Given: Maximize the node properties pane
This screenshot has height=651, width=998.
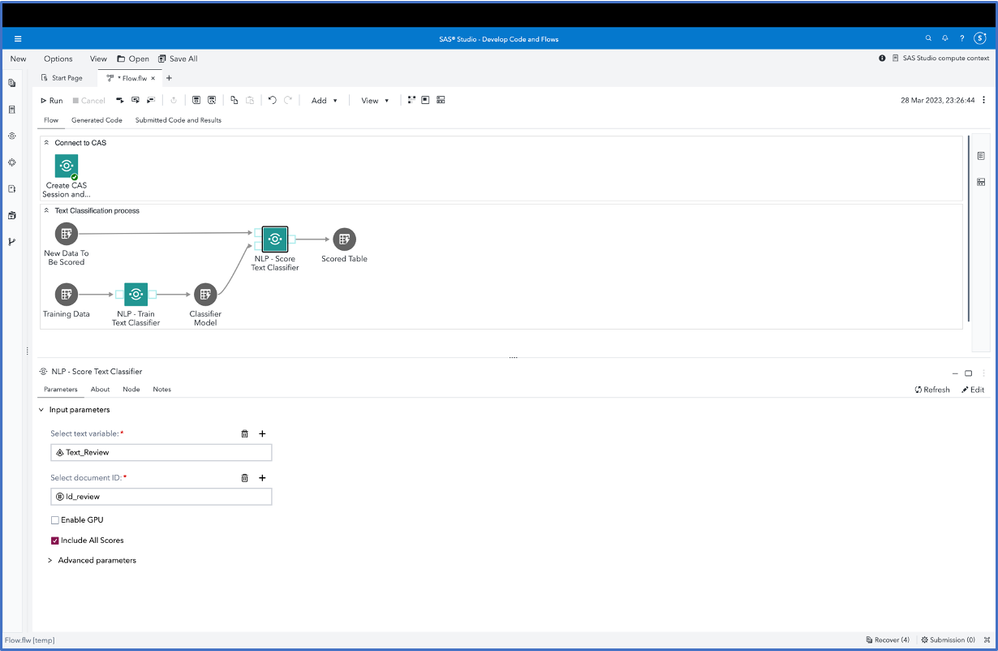Looking at the screenshot, I should (x=968, y=373).
